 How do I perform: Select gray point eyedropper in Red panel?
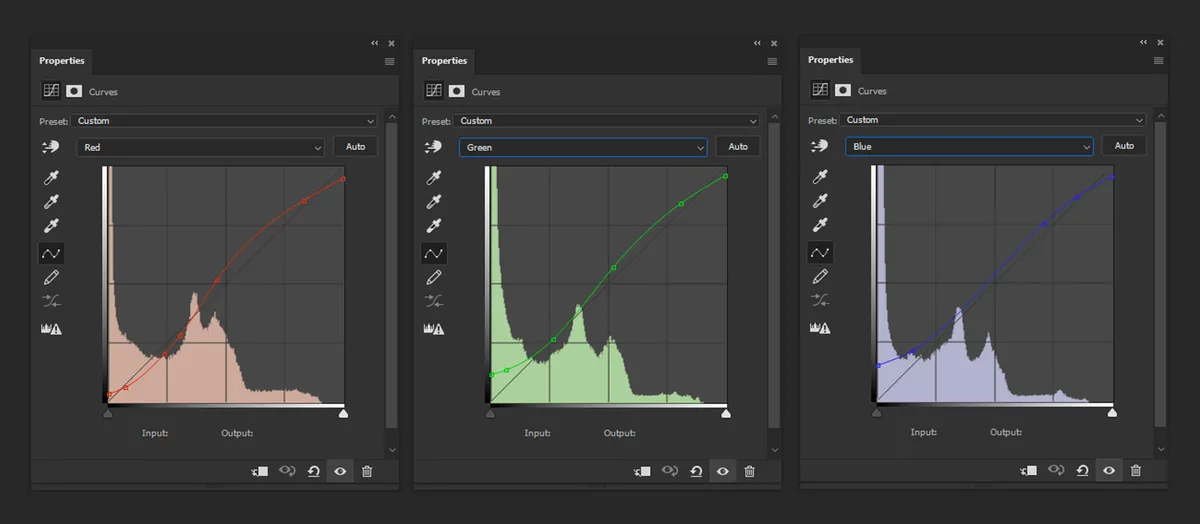(51, 202)
